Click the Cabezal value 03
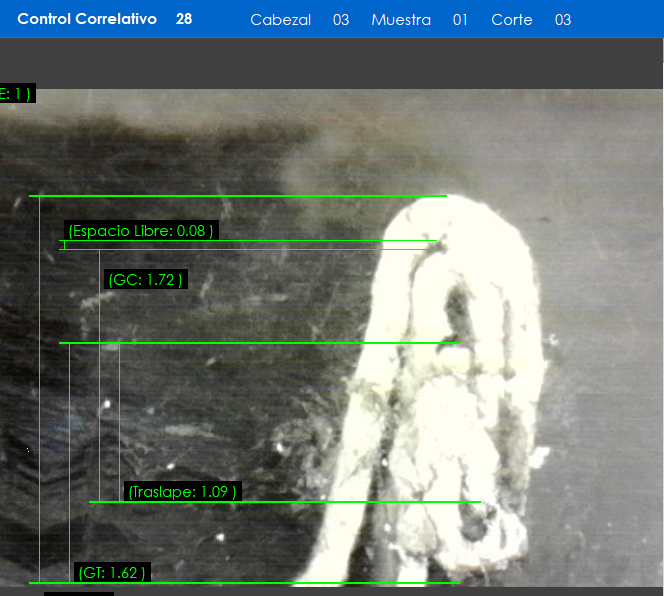Viewport: 664px width, 596px height. tap(341, 20)
